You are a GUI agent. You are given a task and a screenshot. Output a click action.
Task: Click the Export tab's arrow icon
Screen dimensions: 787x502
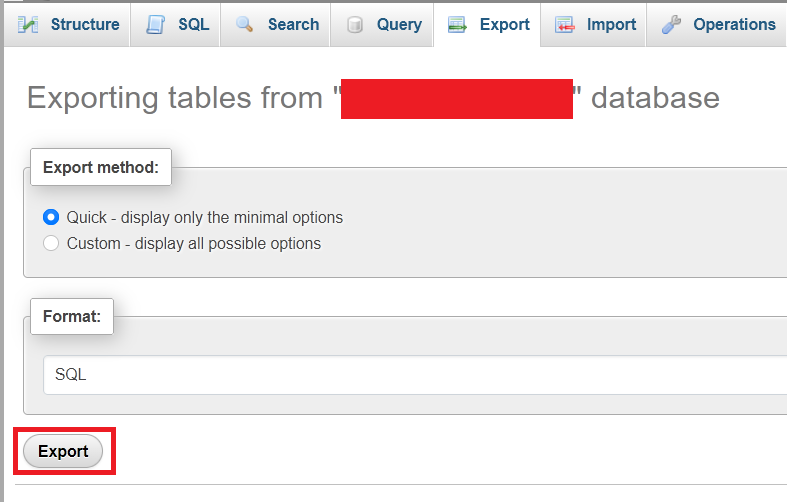click(458, 24)
